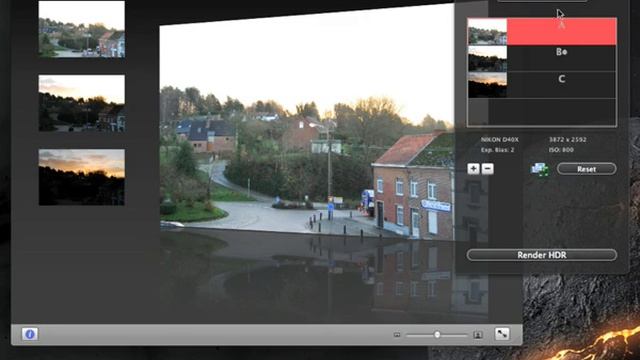
Task: Click the small image icon left of zoom slider
Action: 397,335
